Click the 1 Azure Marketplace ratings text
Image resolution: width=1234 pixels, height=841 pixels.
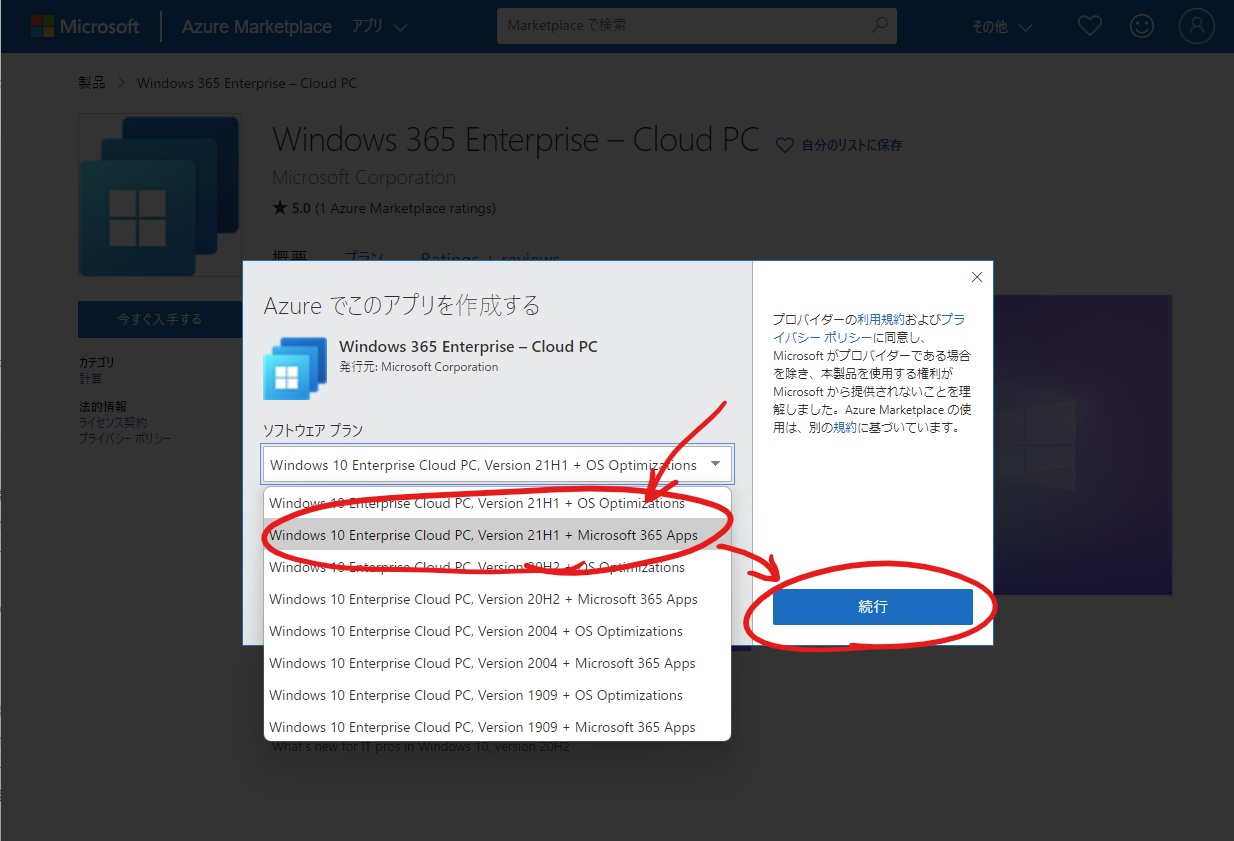pos(405,209)
